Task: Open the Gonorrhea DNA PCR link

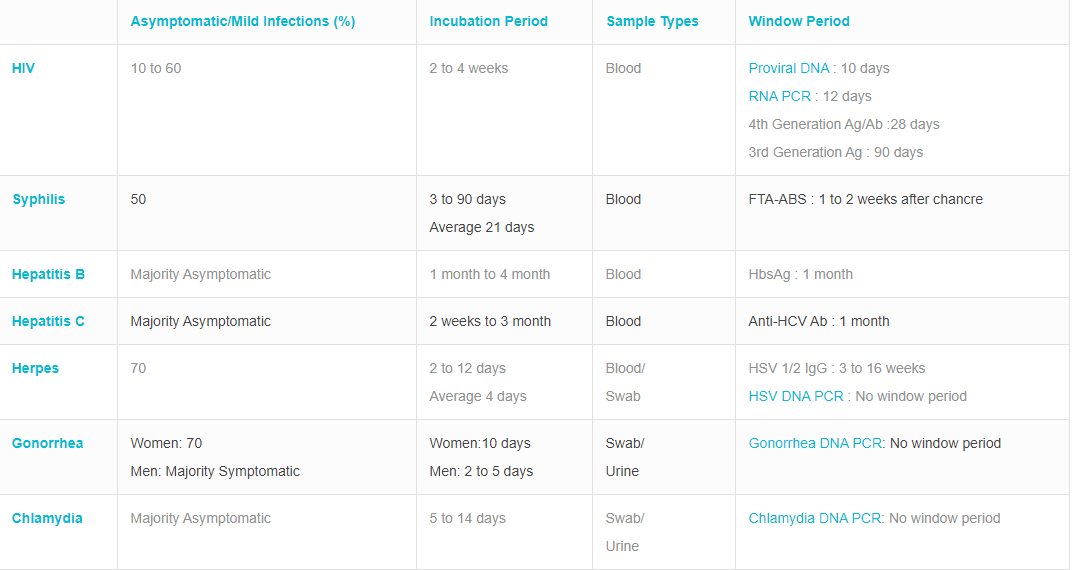Action: pyautogui.click(x=815, y=443)
